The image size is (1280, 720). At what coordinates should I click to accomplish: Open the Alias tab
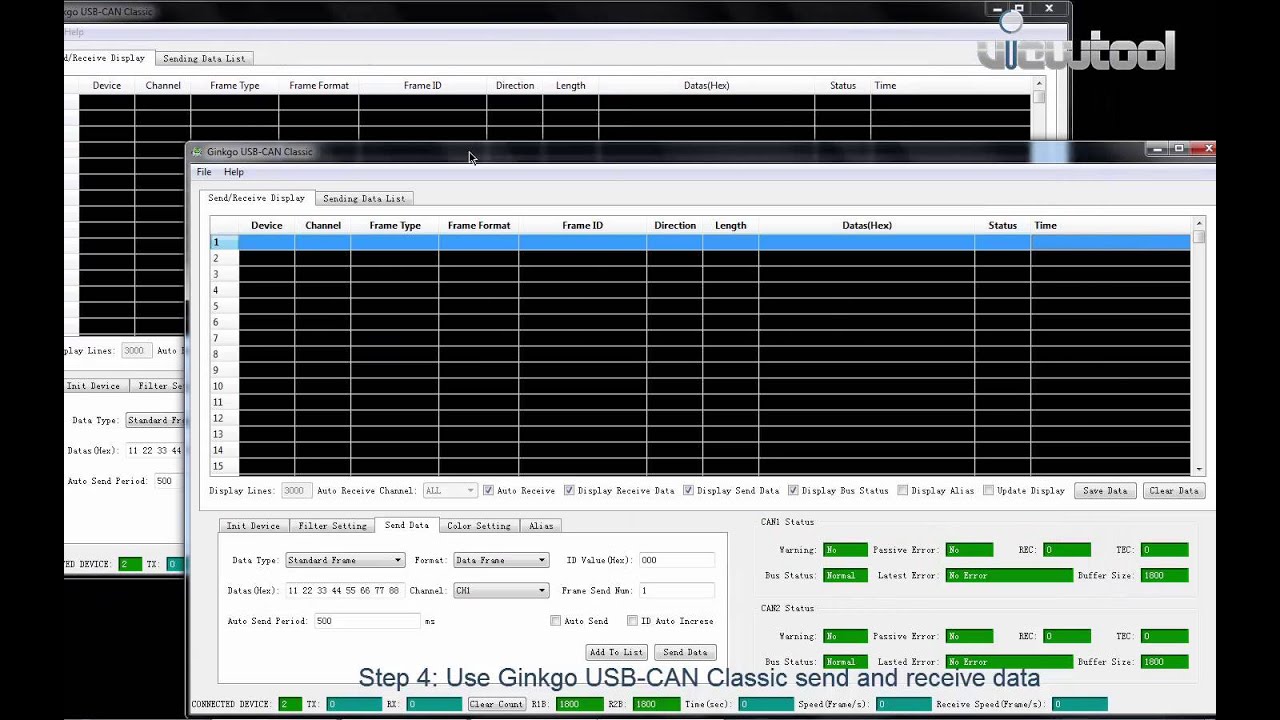coord(541,526)
